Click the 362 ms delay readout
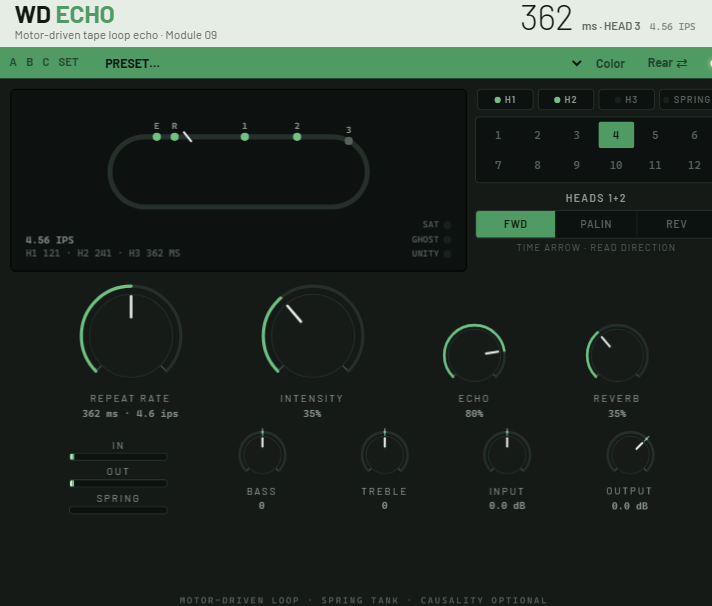 coord(546,18)
